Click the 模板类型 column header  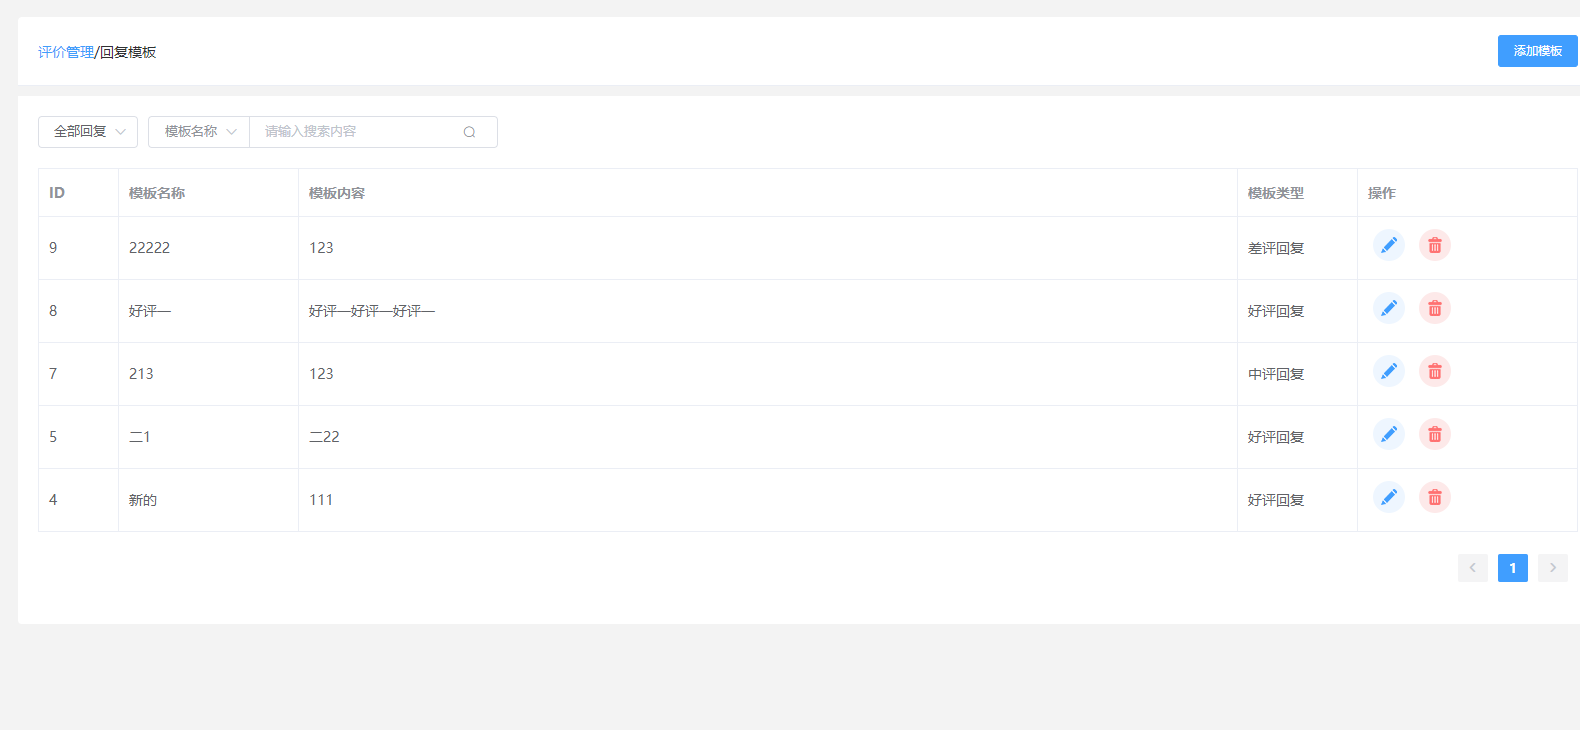(x=1275, y=193)
